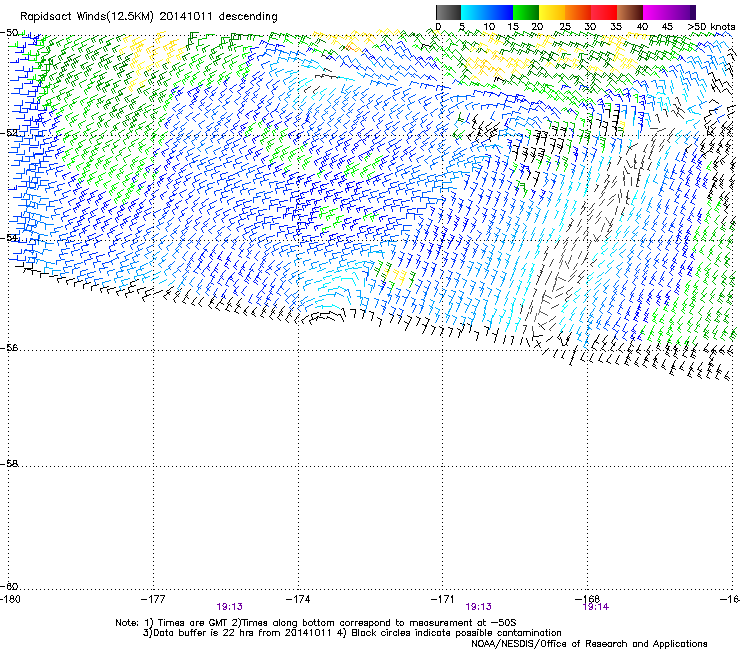Click 'Data buffer is 22 hrs' note
740x650 pixels.
206,633
